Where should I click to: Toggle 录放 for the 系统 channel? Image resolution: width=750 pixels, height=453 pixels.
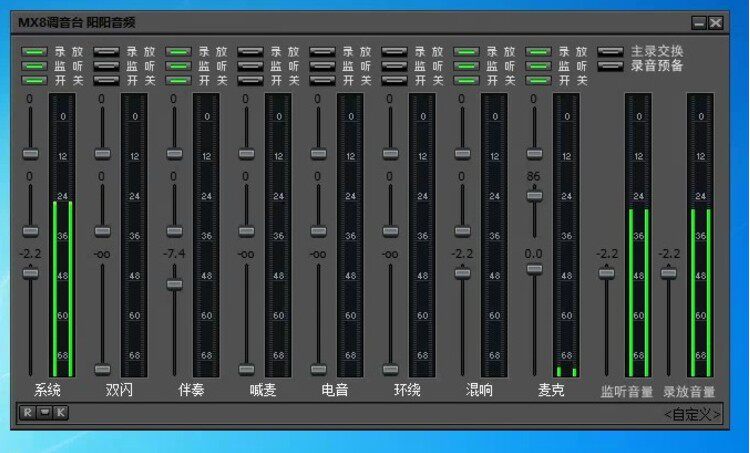click(x=34, y=52)
